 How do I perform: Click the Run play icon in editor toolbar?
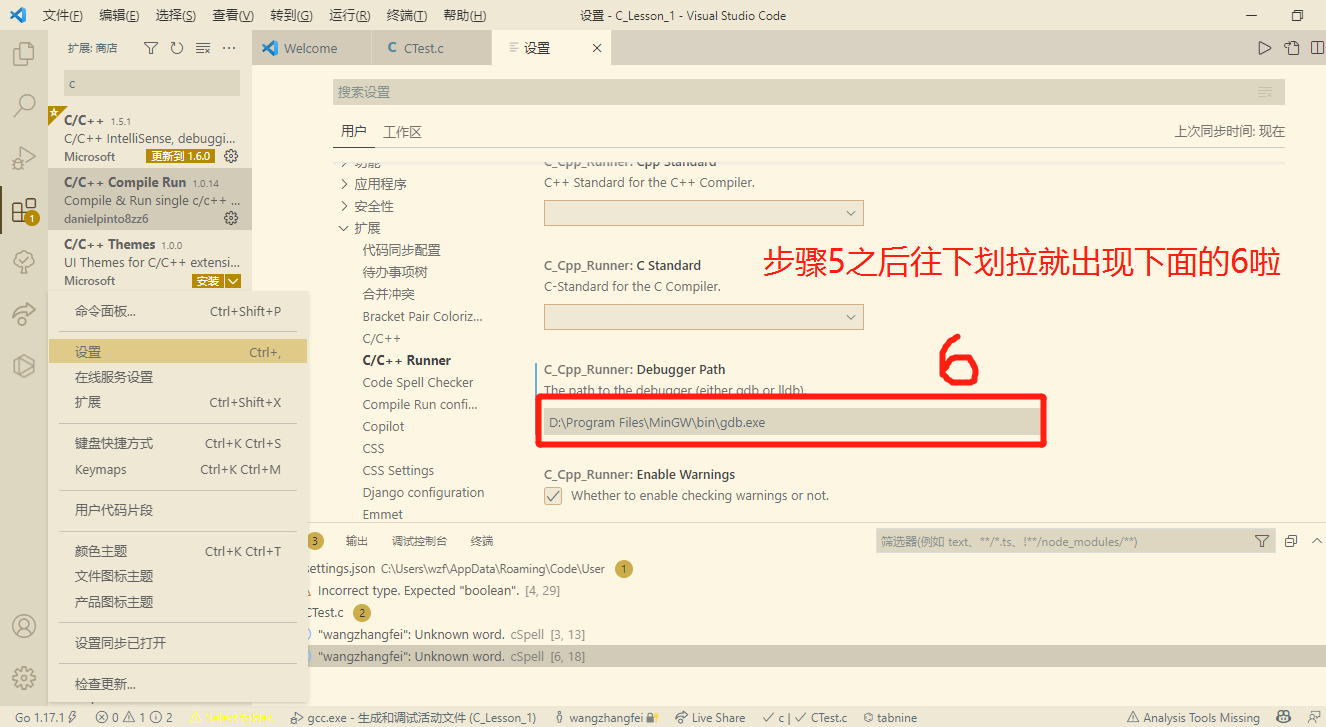click(1265, 48)
